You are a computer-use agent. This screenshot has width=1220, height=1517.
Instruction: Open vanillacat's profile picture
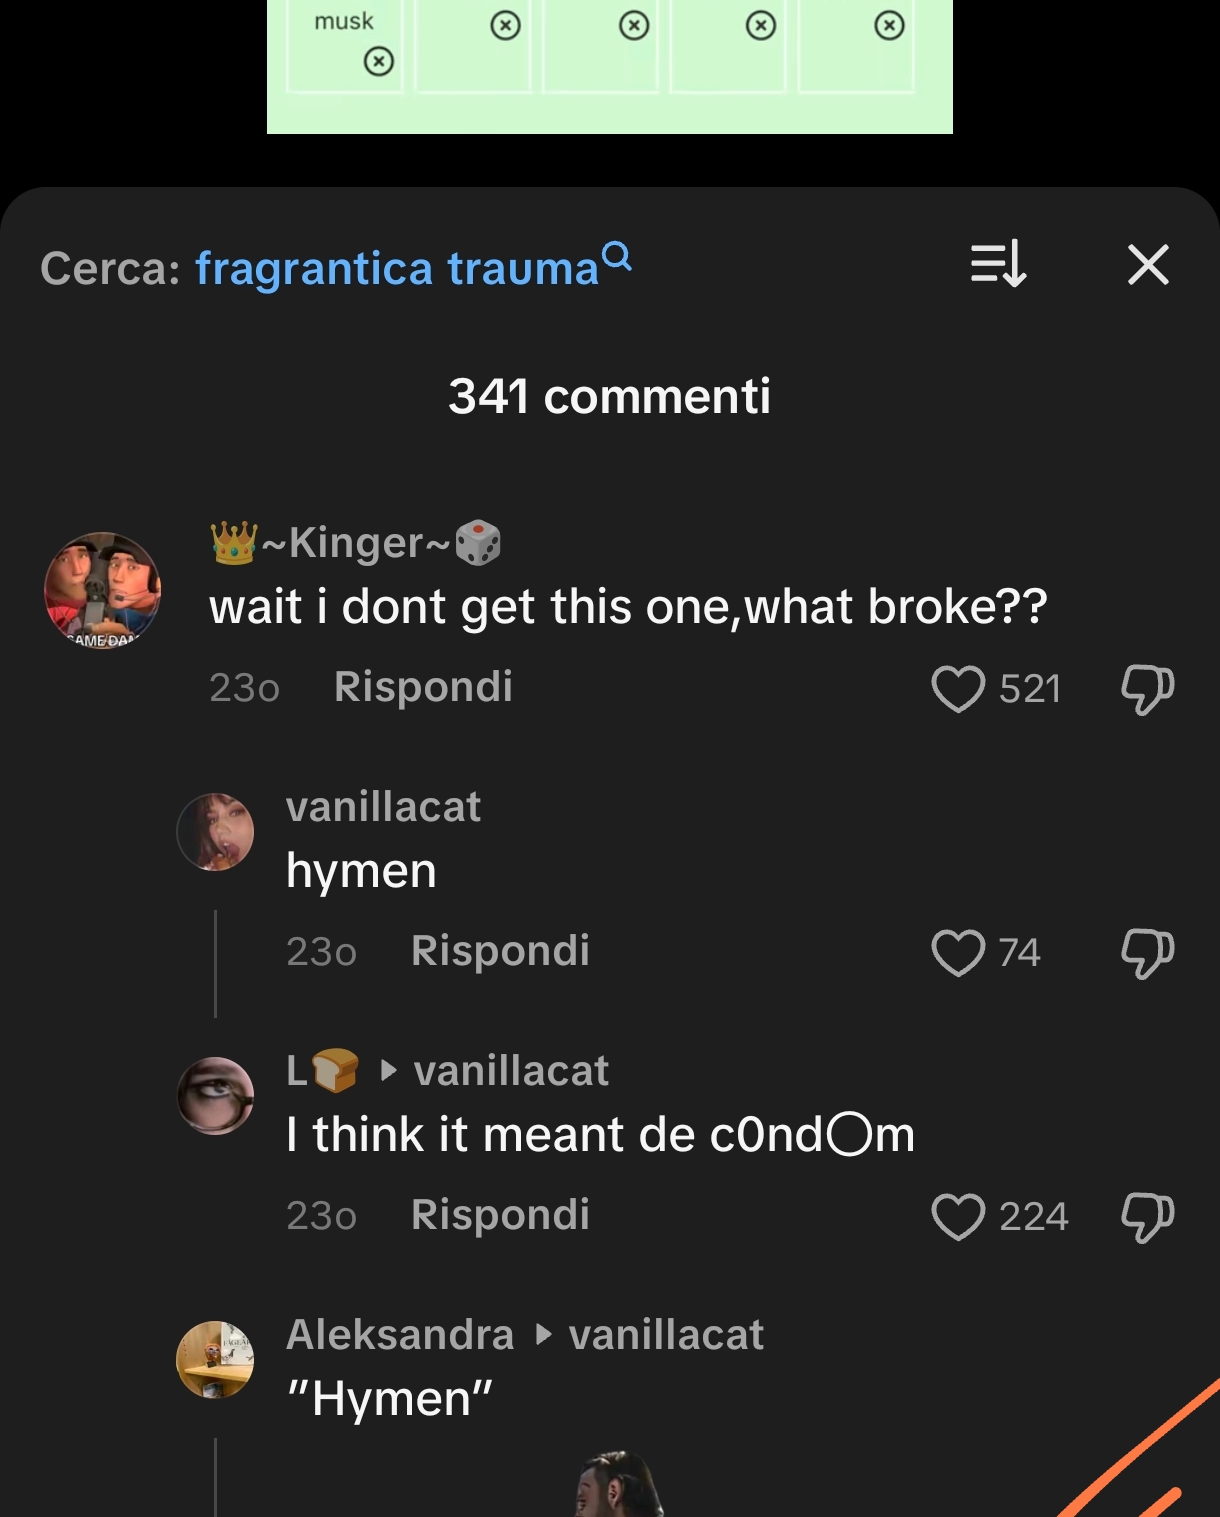(x=216, y=831)
